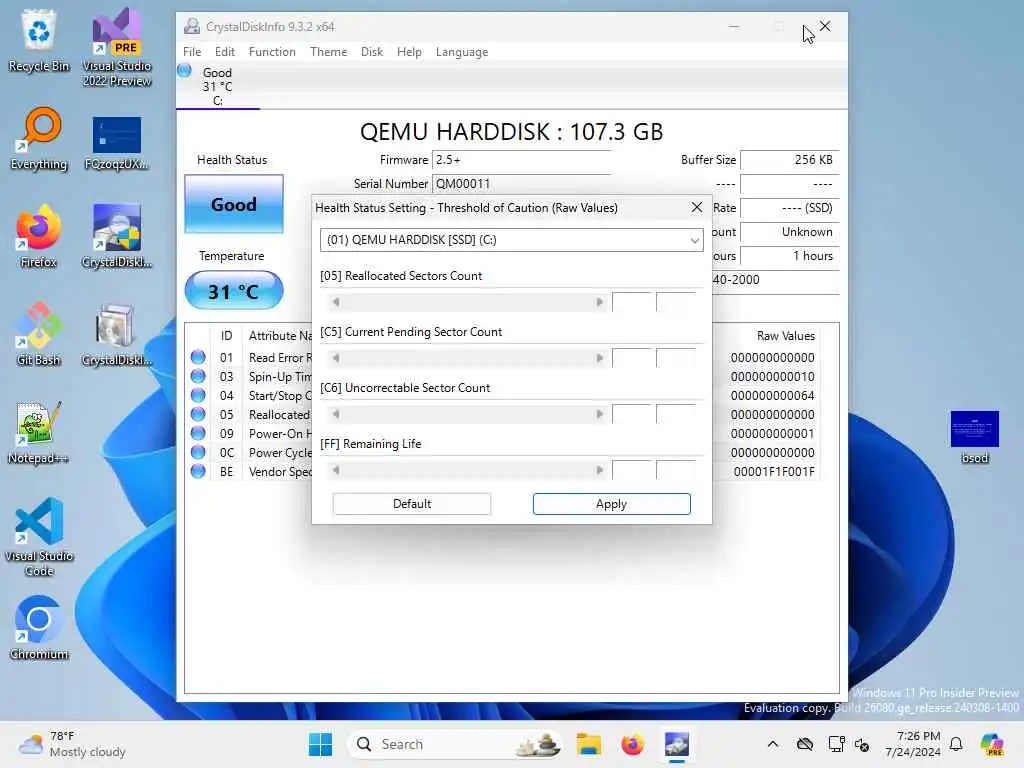Click the Buffer Size field 256 KB
The width and height of the screenshot is (1024, 768).
click(790, 159)
